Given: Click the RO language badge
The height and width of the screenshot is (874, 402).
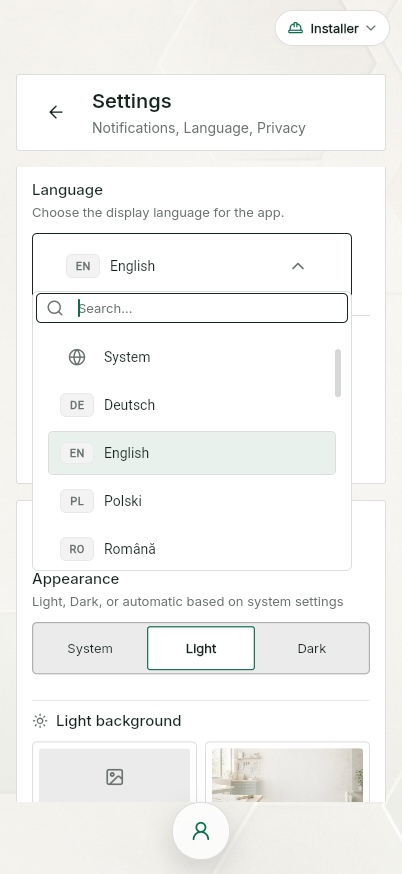Looking at the screenshot, I should coord(77,549).
